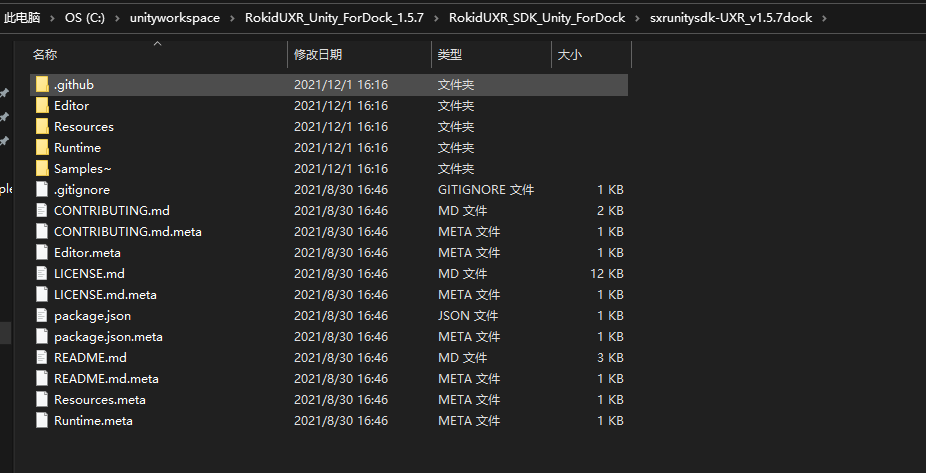Click the Samples~ folder icon

41,168
